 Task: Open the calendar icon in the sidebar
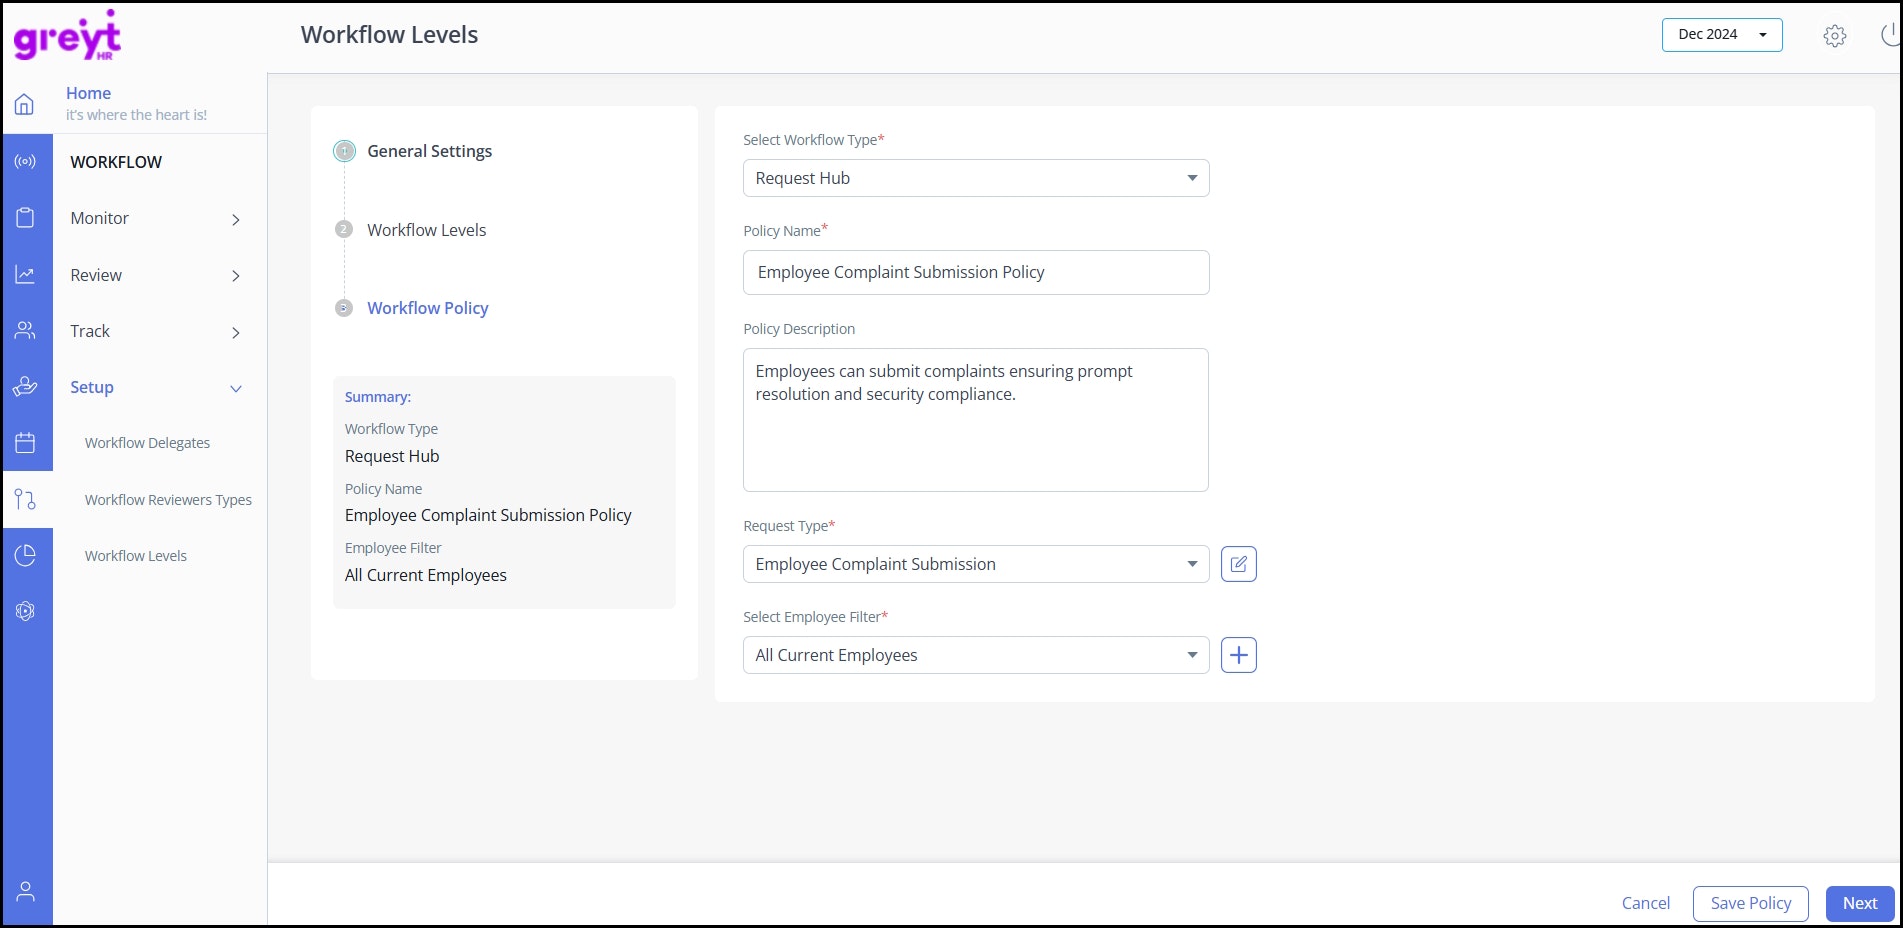click(x=25, y=443)
